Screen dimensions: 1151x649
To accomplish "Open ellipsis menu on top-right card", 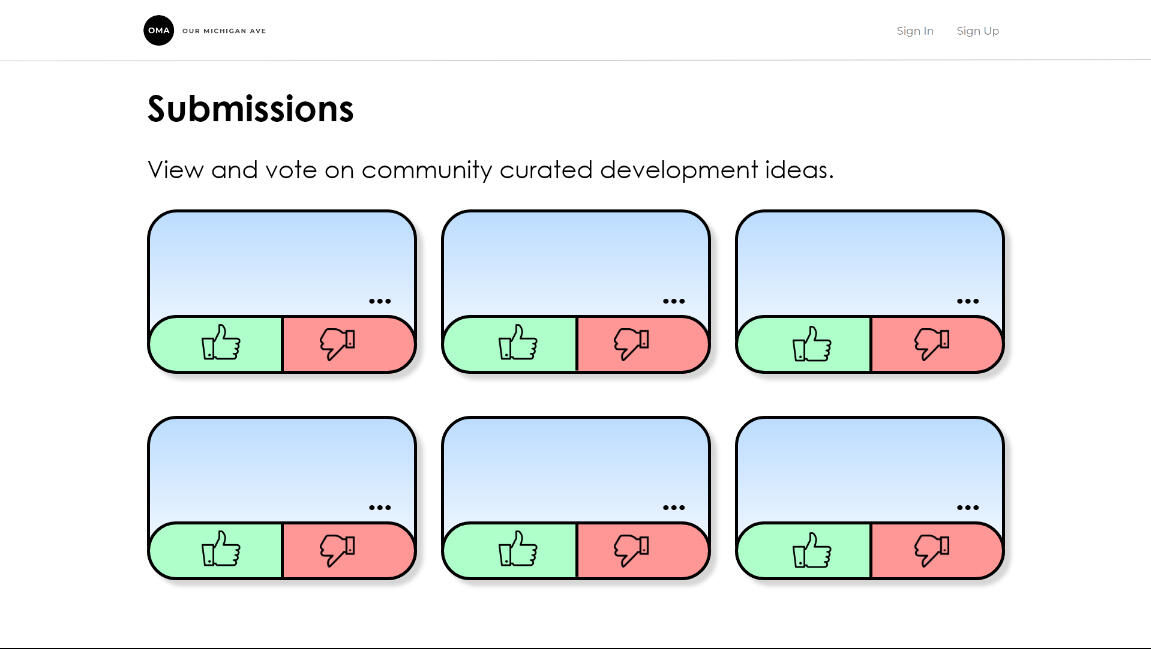I will tap(968, 301).
